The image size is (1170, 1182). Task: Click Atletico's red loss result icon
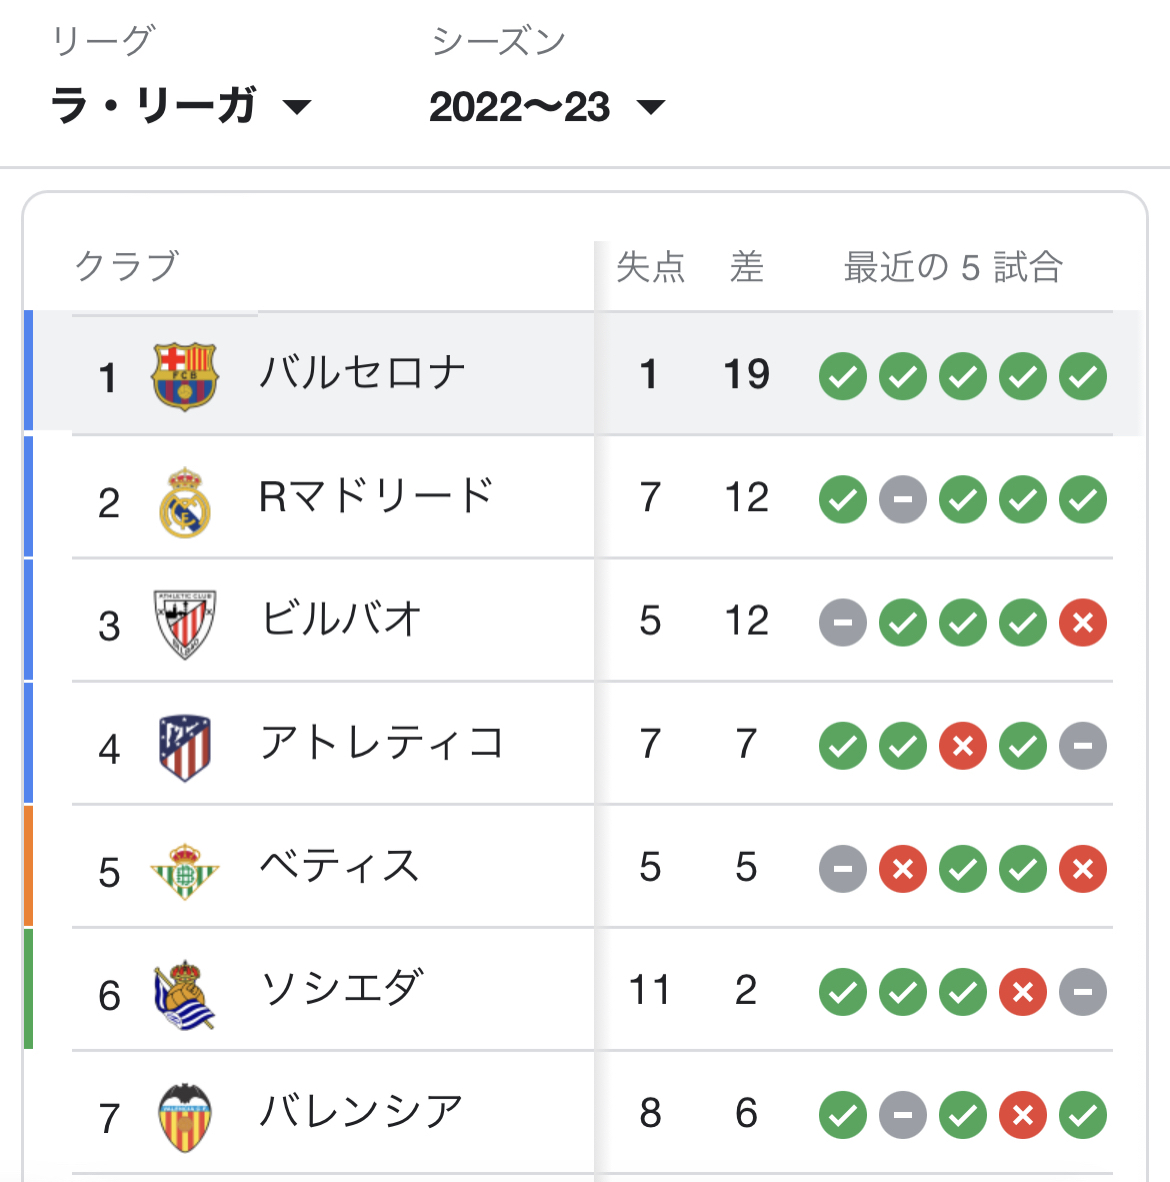point(963,746)
